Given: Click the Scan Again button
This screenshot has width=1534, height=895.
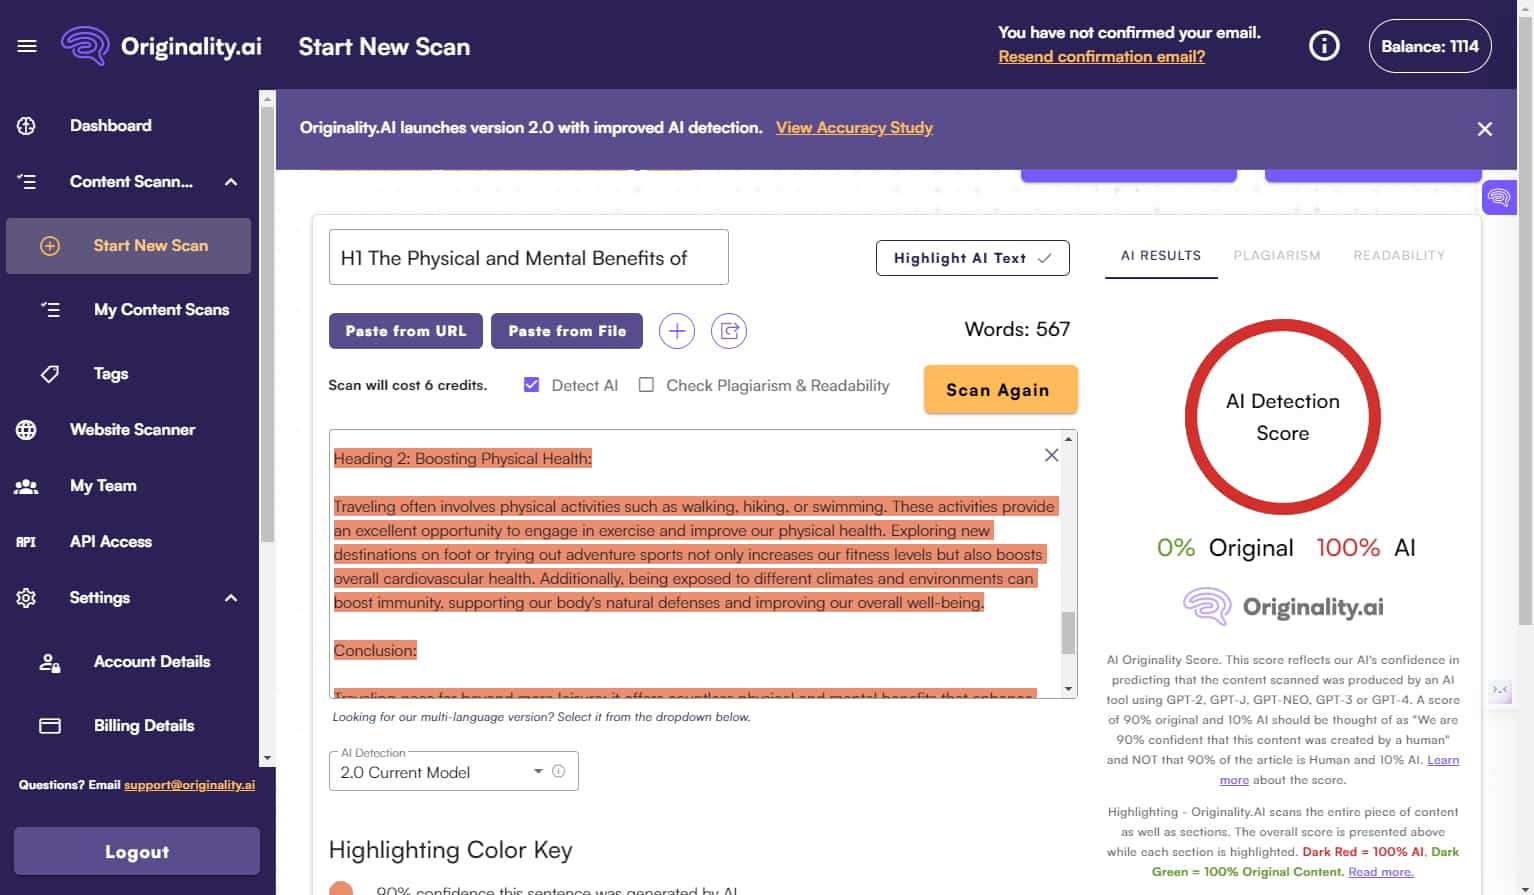Looking at the screenshot, I should click(1000, 390).
